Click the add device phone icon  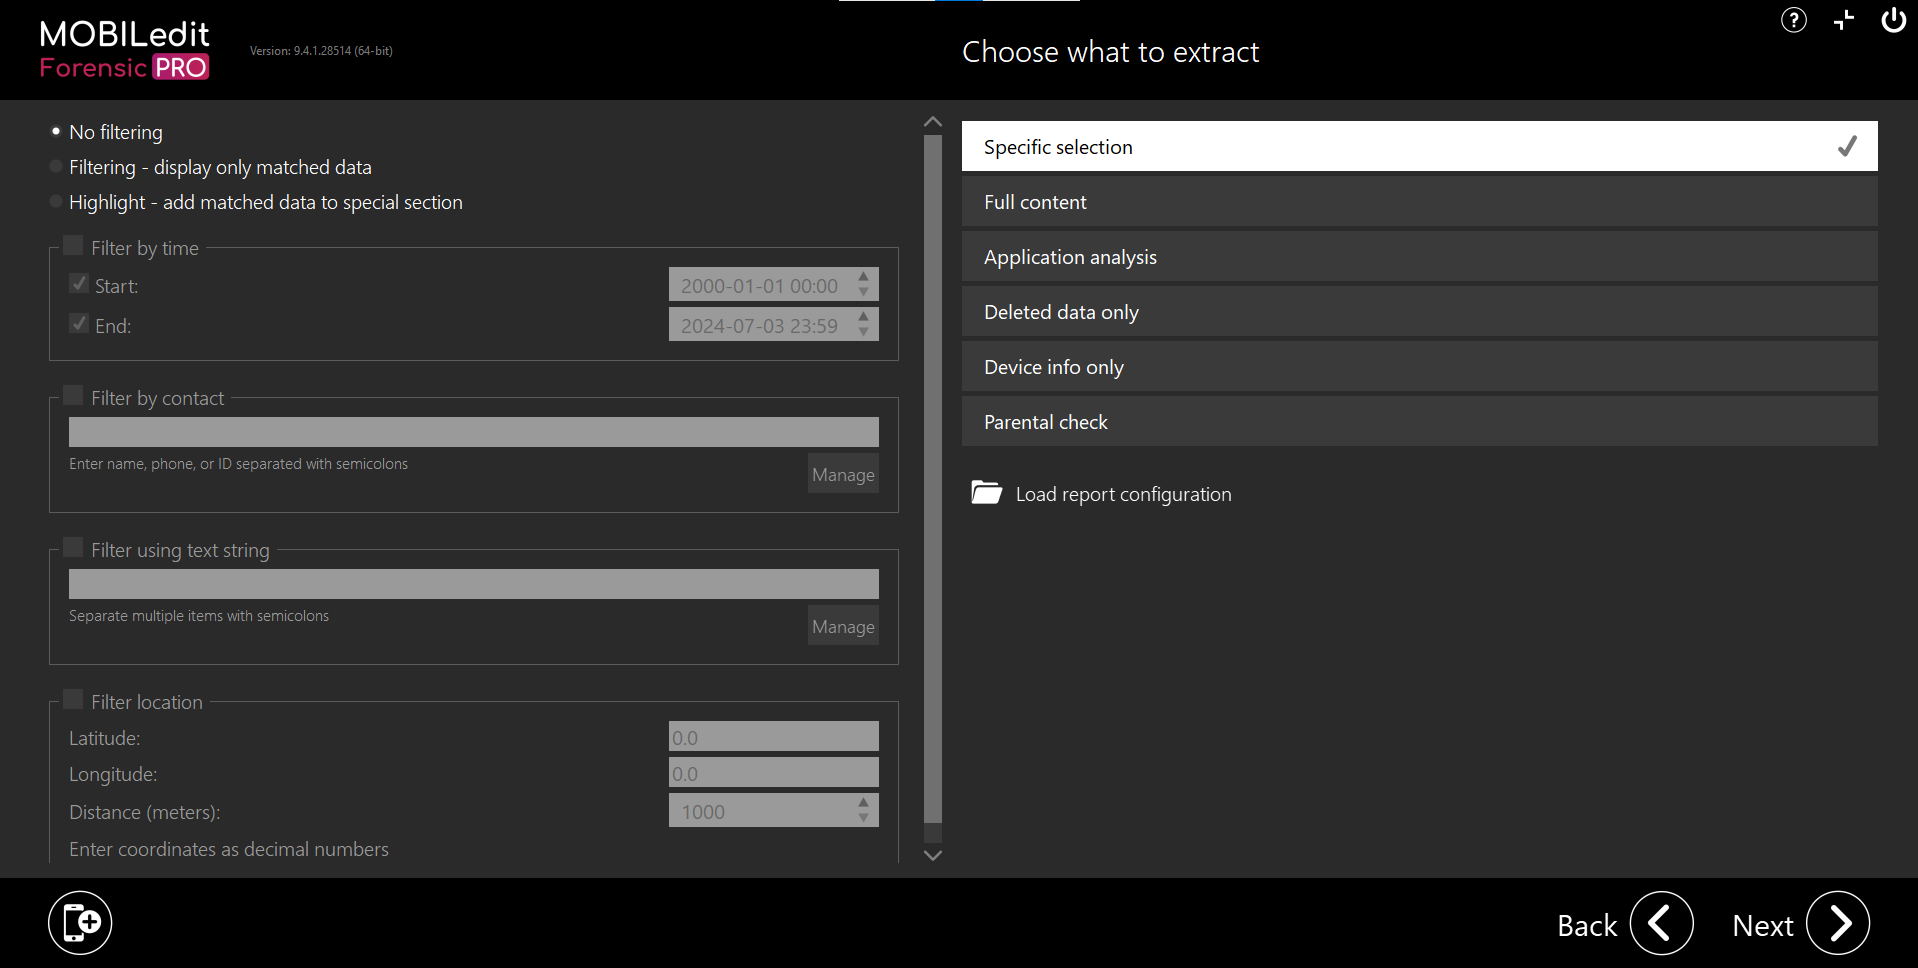[x=80, y=922]
